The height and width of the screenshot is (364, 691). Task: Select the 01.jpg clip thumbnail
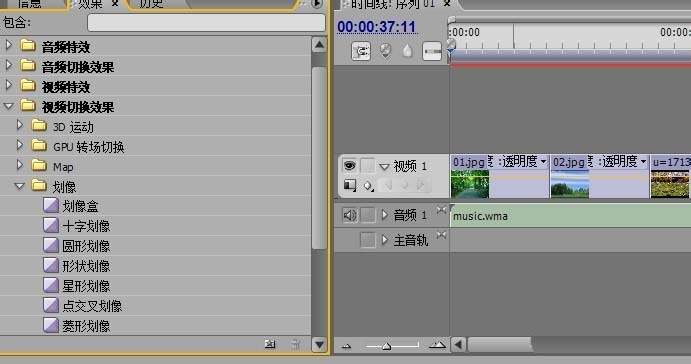click(x=470, y=184)
